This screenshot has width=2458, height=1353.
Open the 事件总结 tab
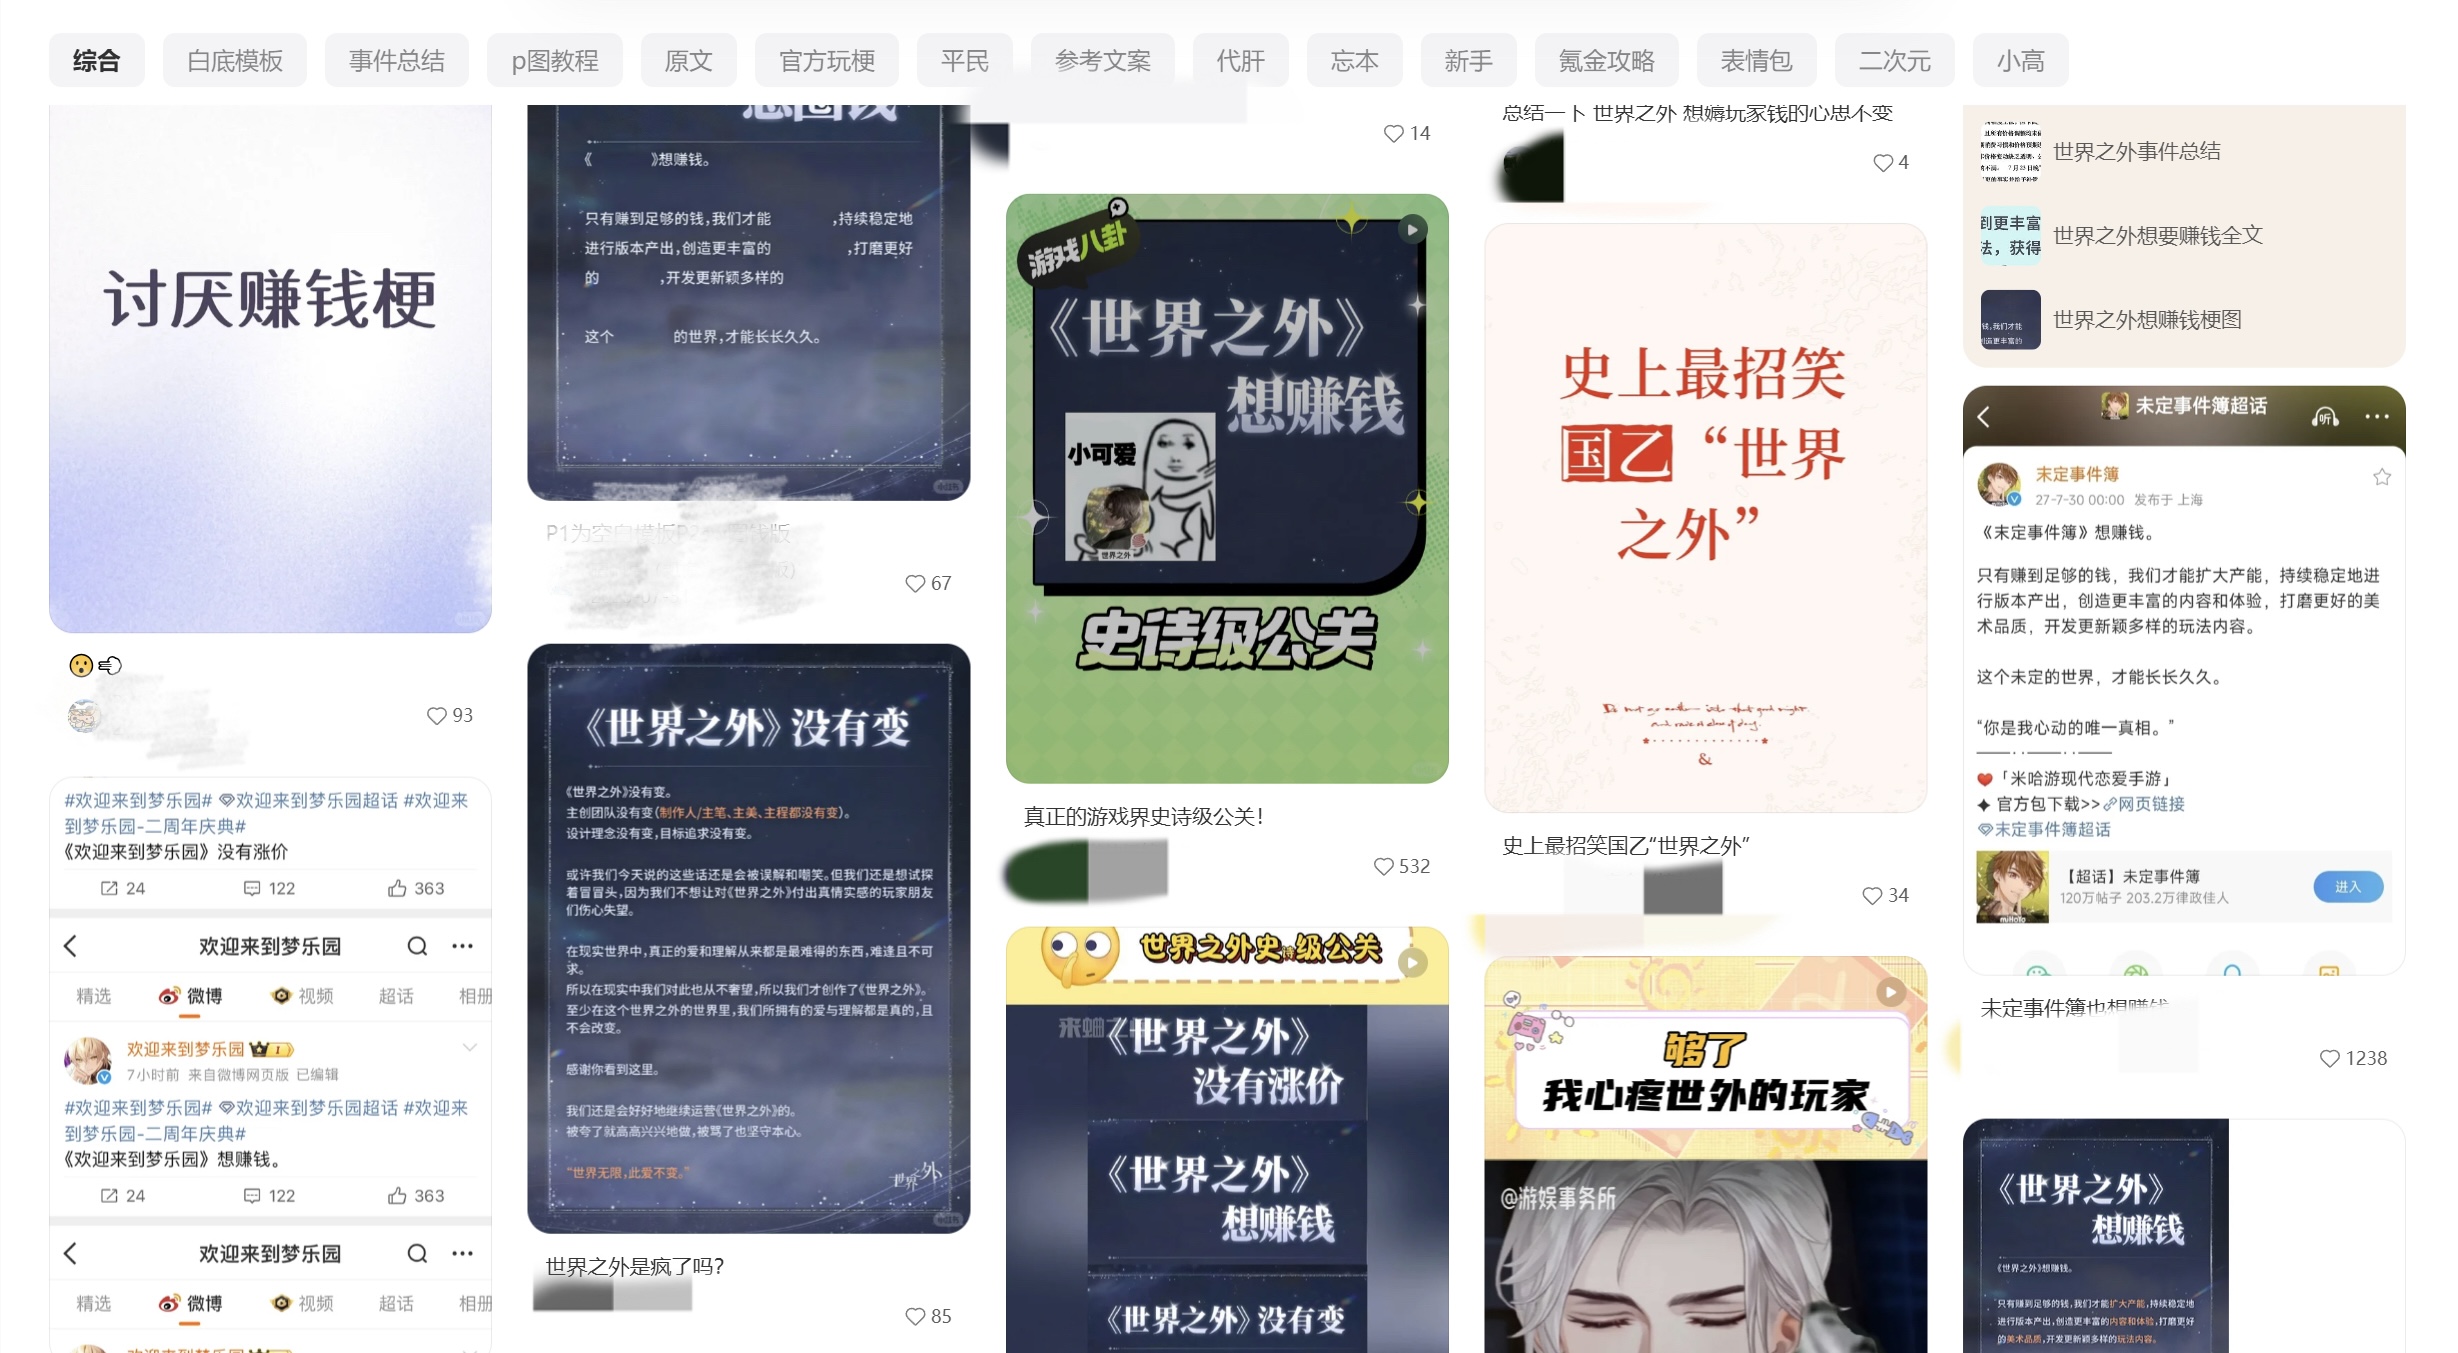[x=397, y=61]
